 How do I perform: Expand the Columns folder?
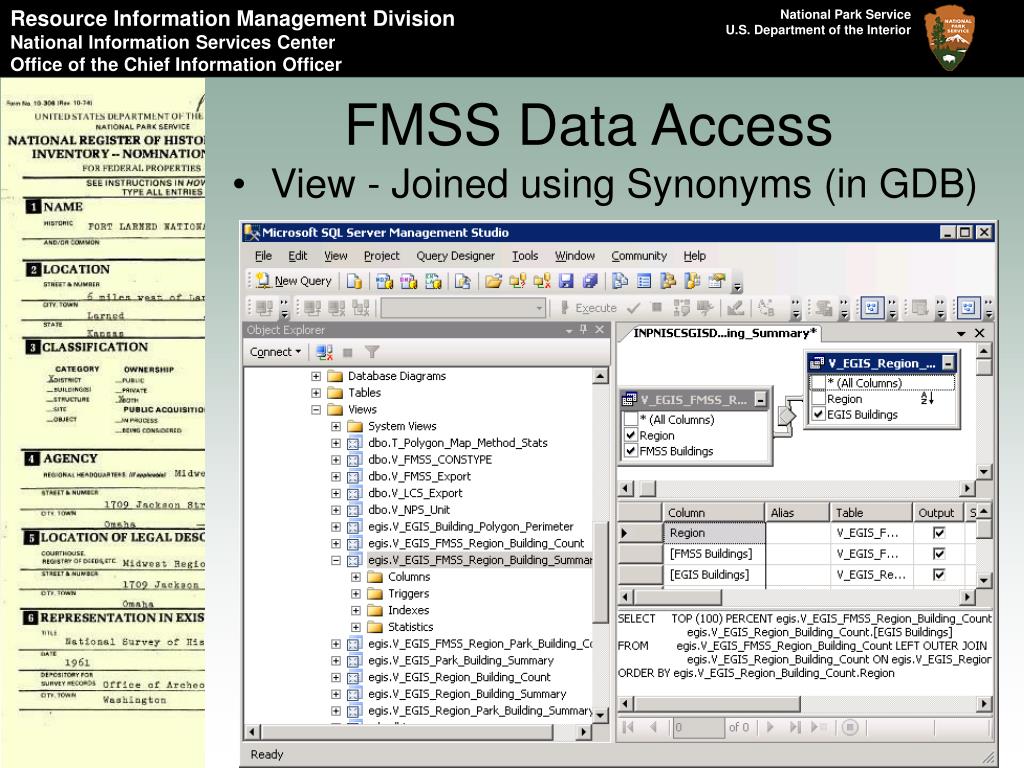[356, 577]
